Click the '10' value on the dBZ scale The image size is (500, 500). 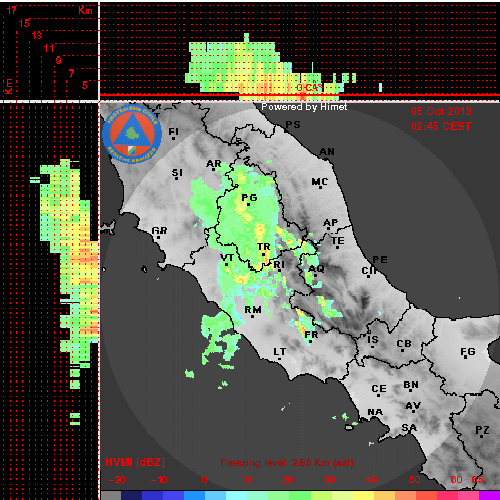click(x=246, y=480)
